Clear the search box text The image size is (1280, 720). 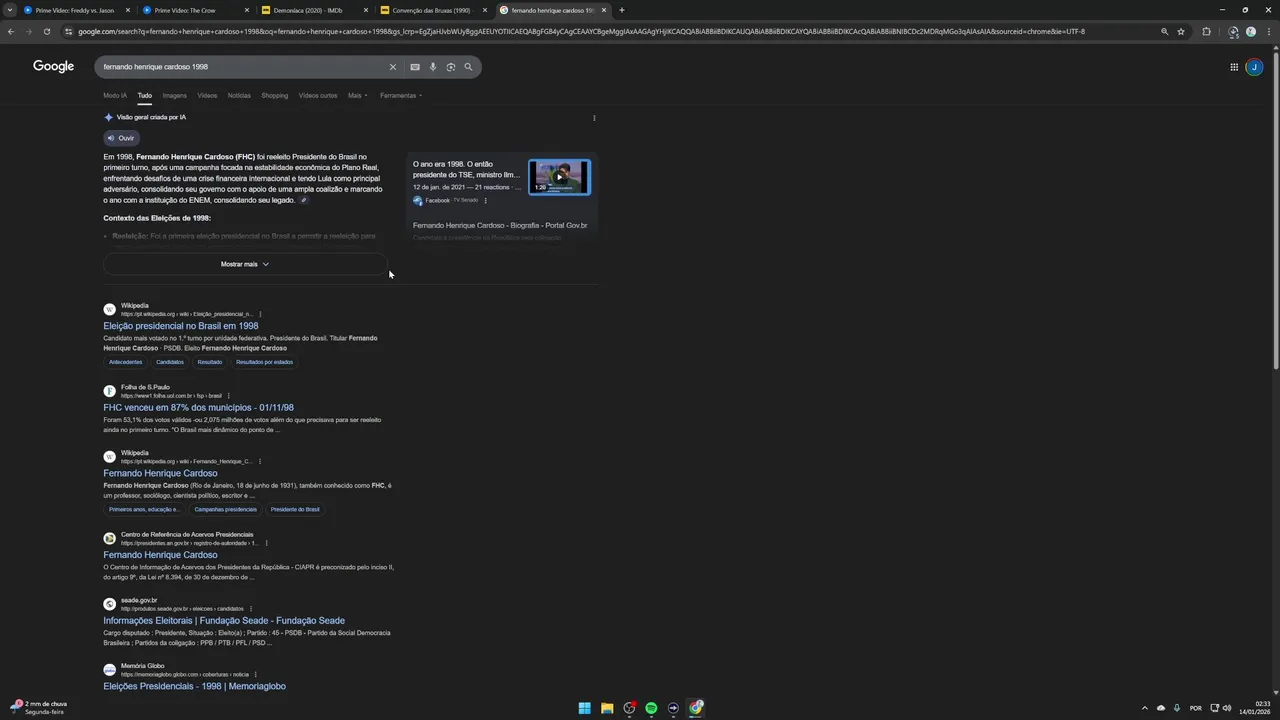pos(392,67)
